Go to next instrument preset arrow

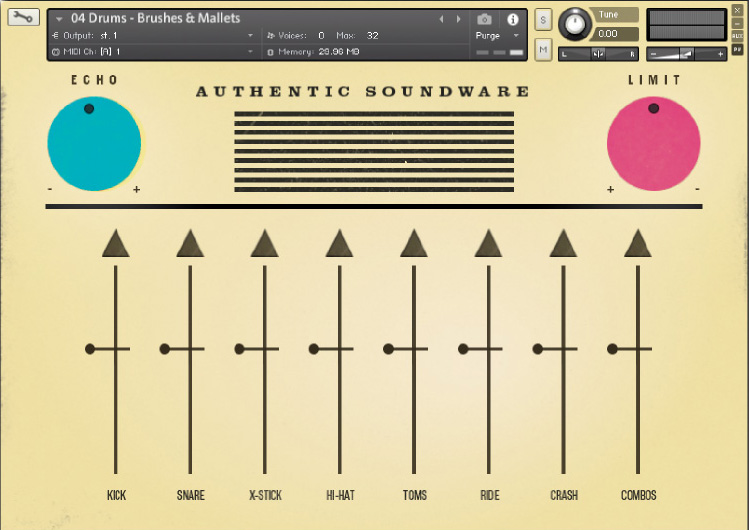[459, 19]
